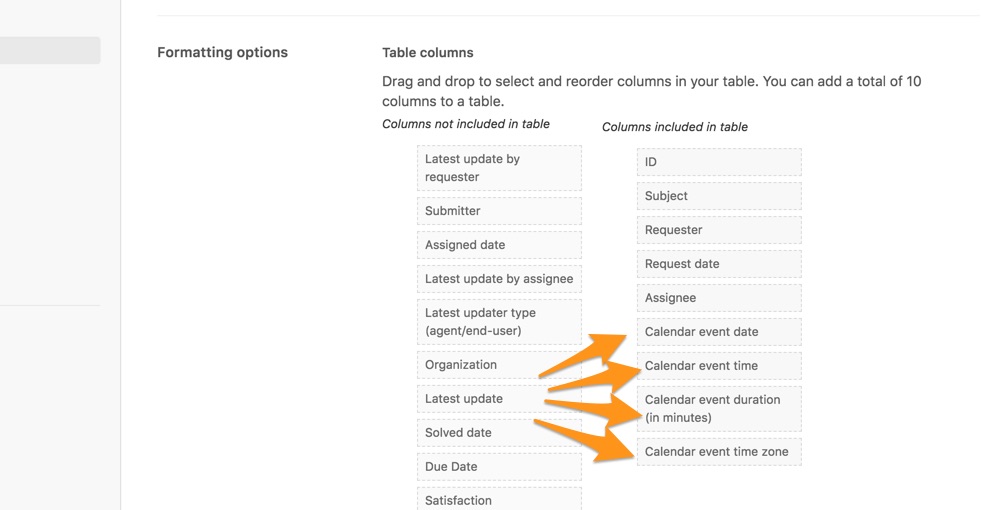Select the Calendar event time zone column
Viewport: 982px width, 510px height.
pyautogui.click(x=719, y=452)
